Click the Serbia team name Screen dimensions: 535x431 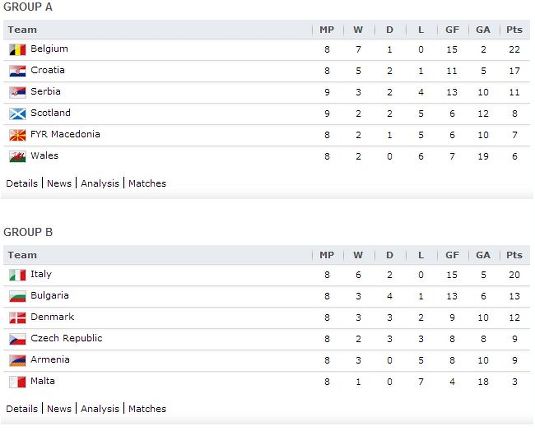[x=45, y=91]
